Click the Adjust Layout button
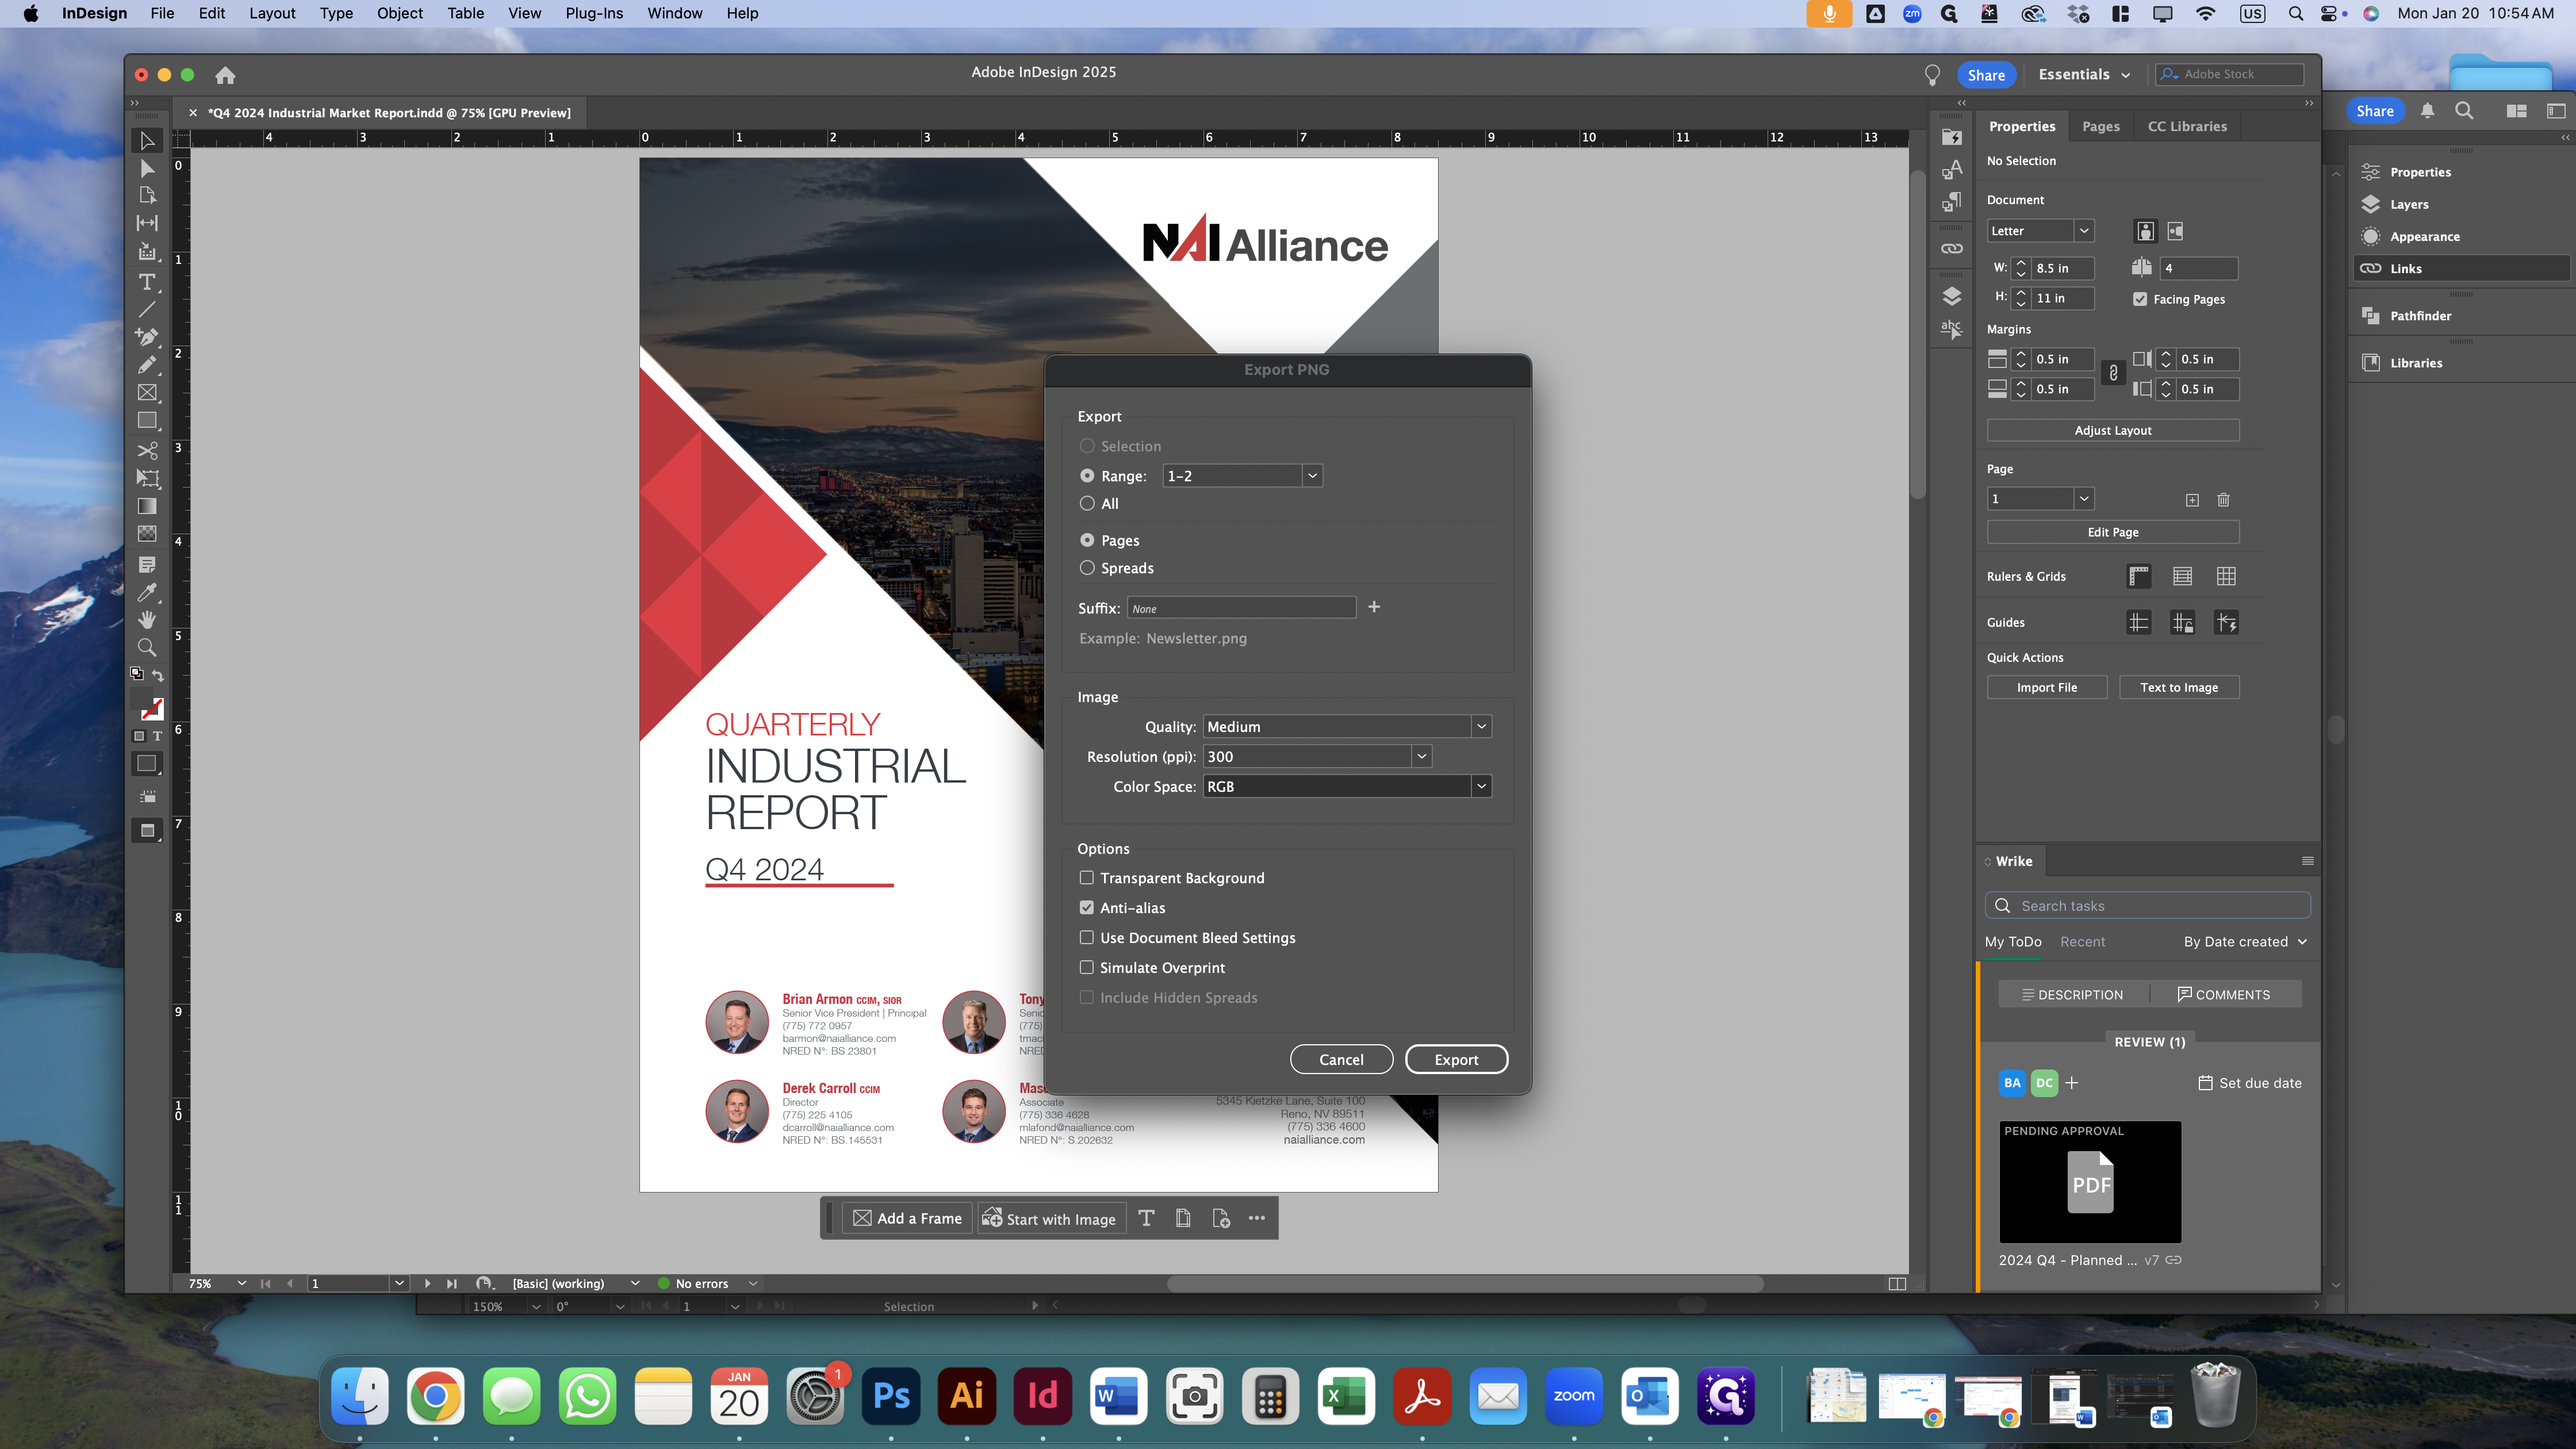The height and width of the screenshot is (1449, 2576). 2113,430
